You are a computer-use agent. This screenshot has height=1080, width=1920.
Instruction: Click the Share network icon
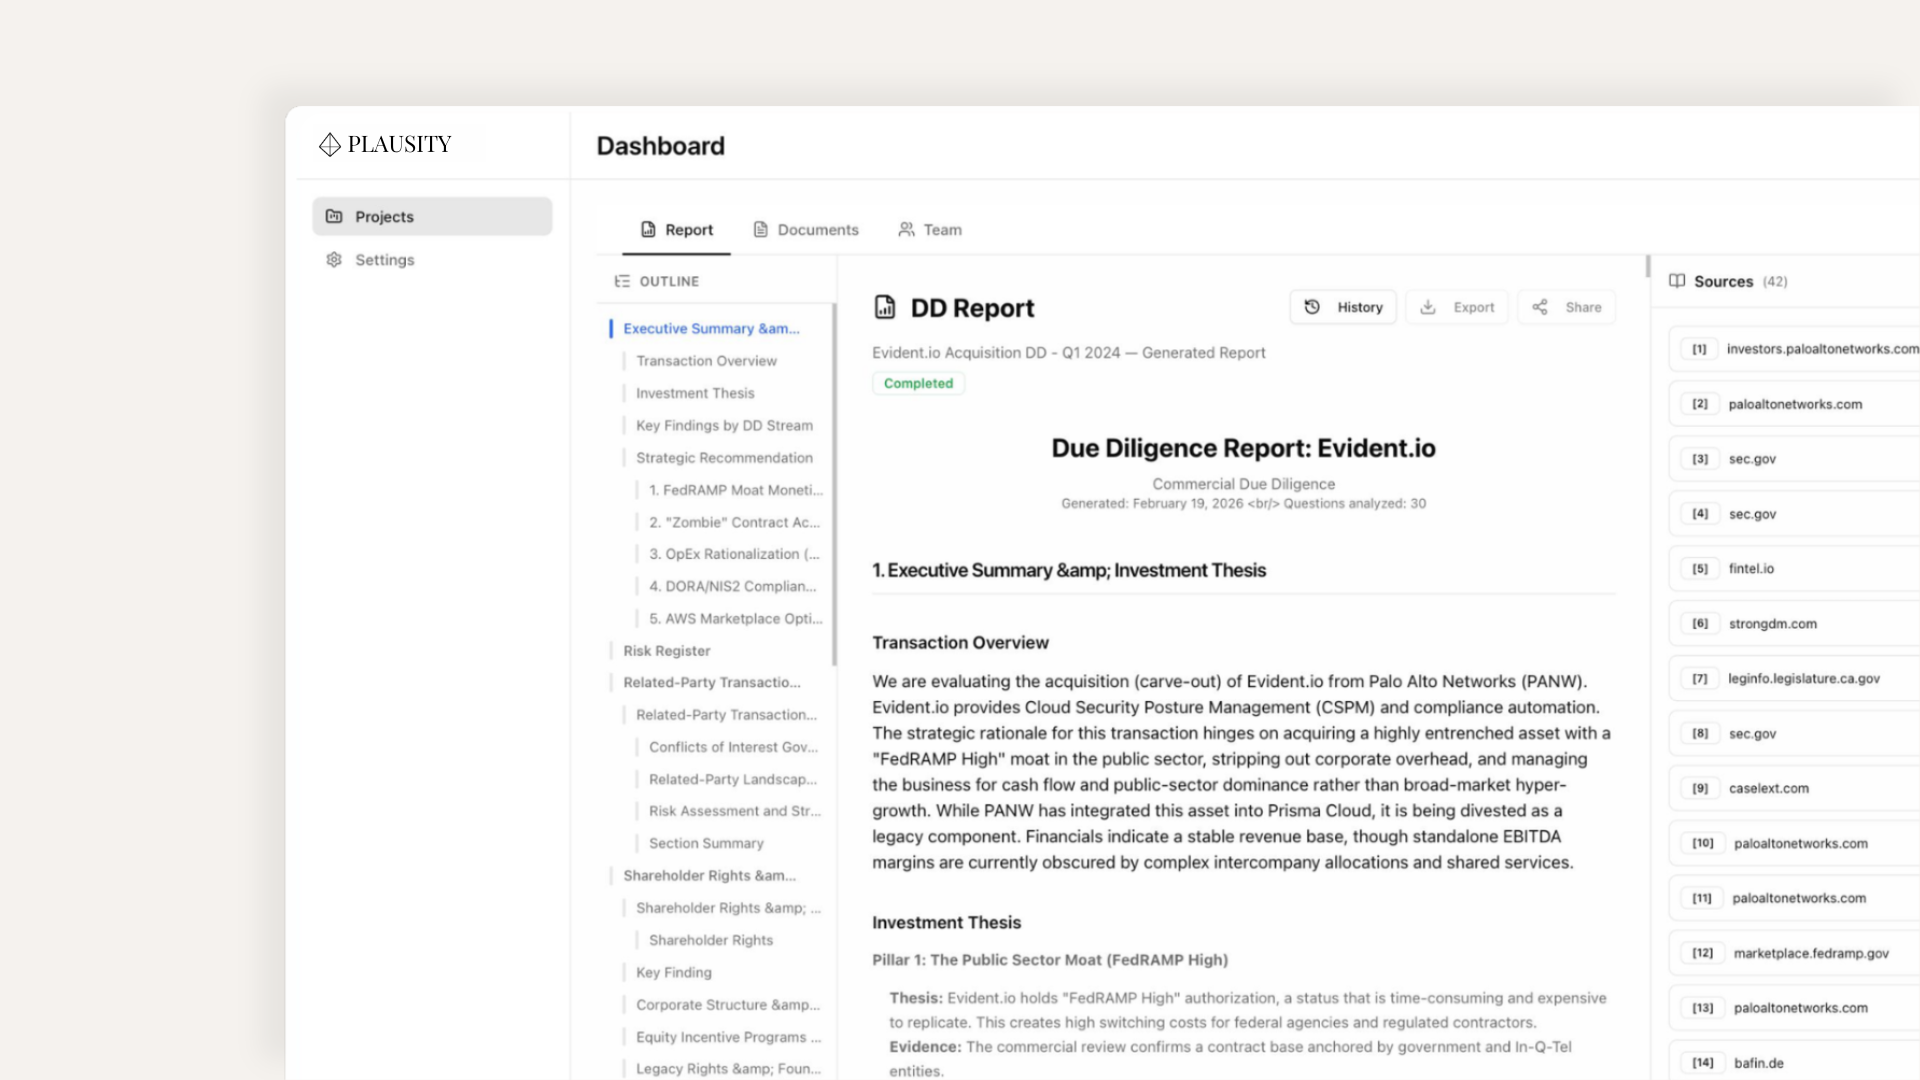point(1541,307)
